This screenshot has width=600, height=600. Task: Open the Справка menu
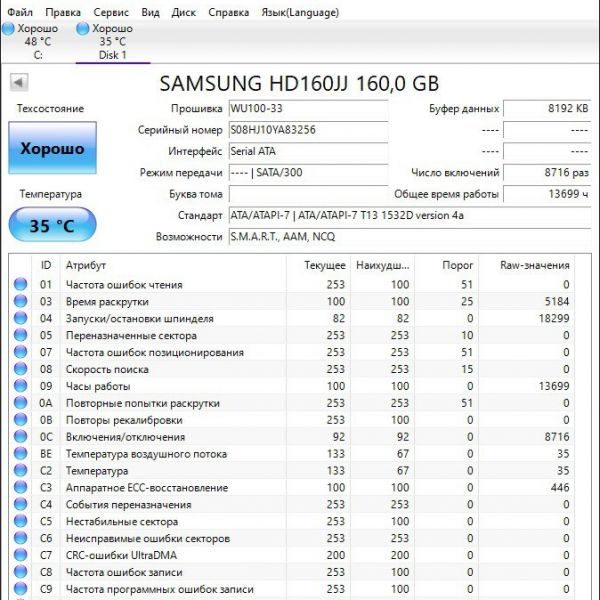coord(228,12)
